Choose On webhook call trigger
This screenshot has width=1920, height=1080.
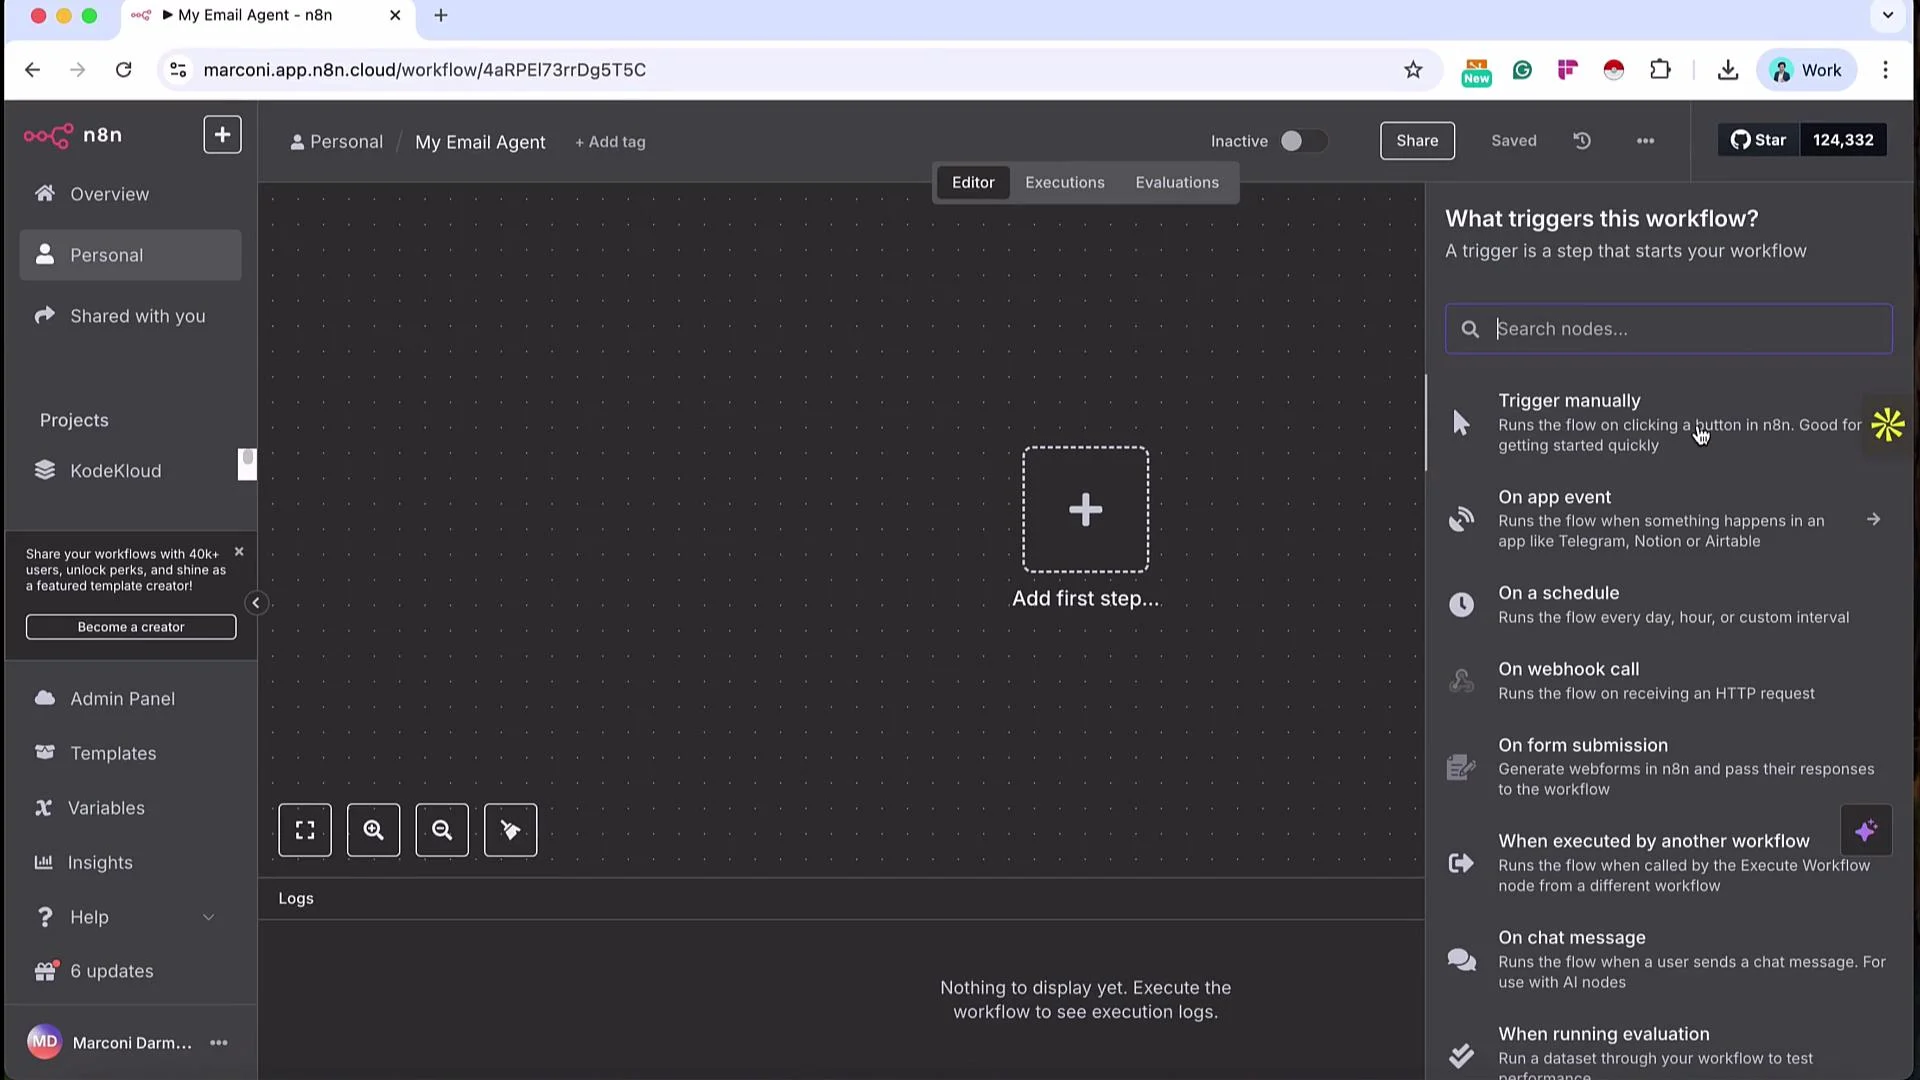click(1668, 680)
